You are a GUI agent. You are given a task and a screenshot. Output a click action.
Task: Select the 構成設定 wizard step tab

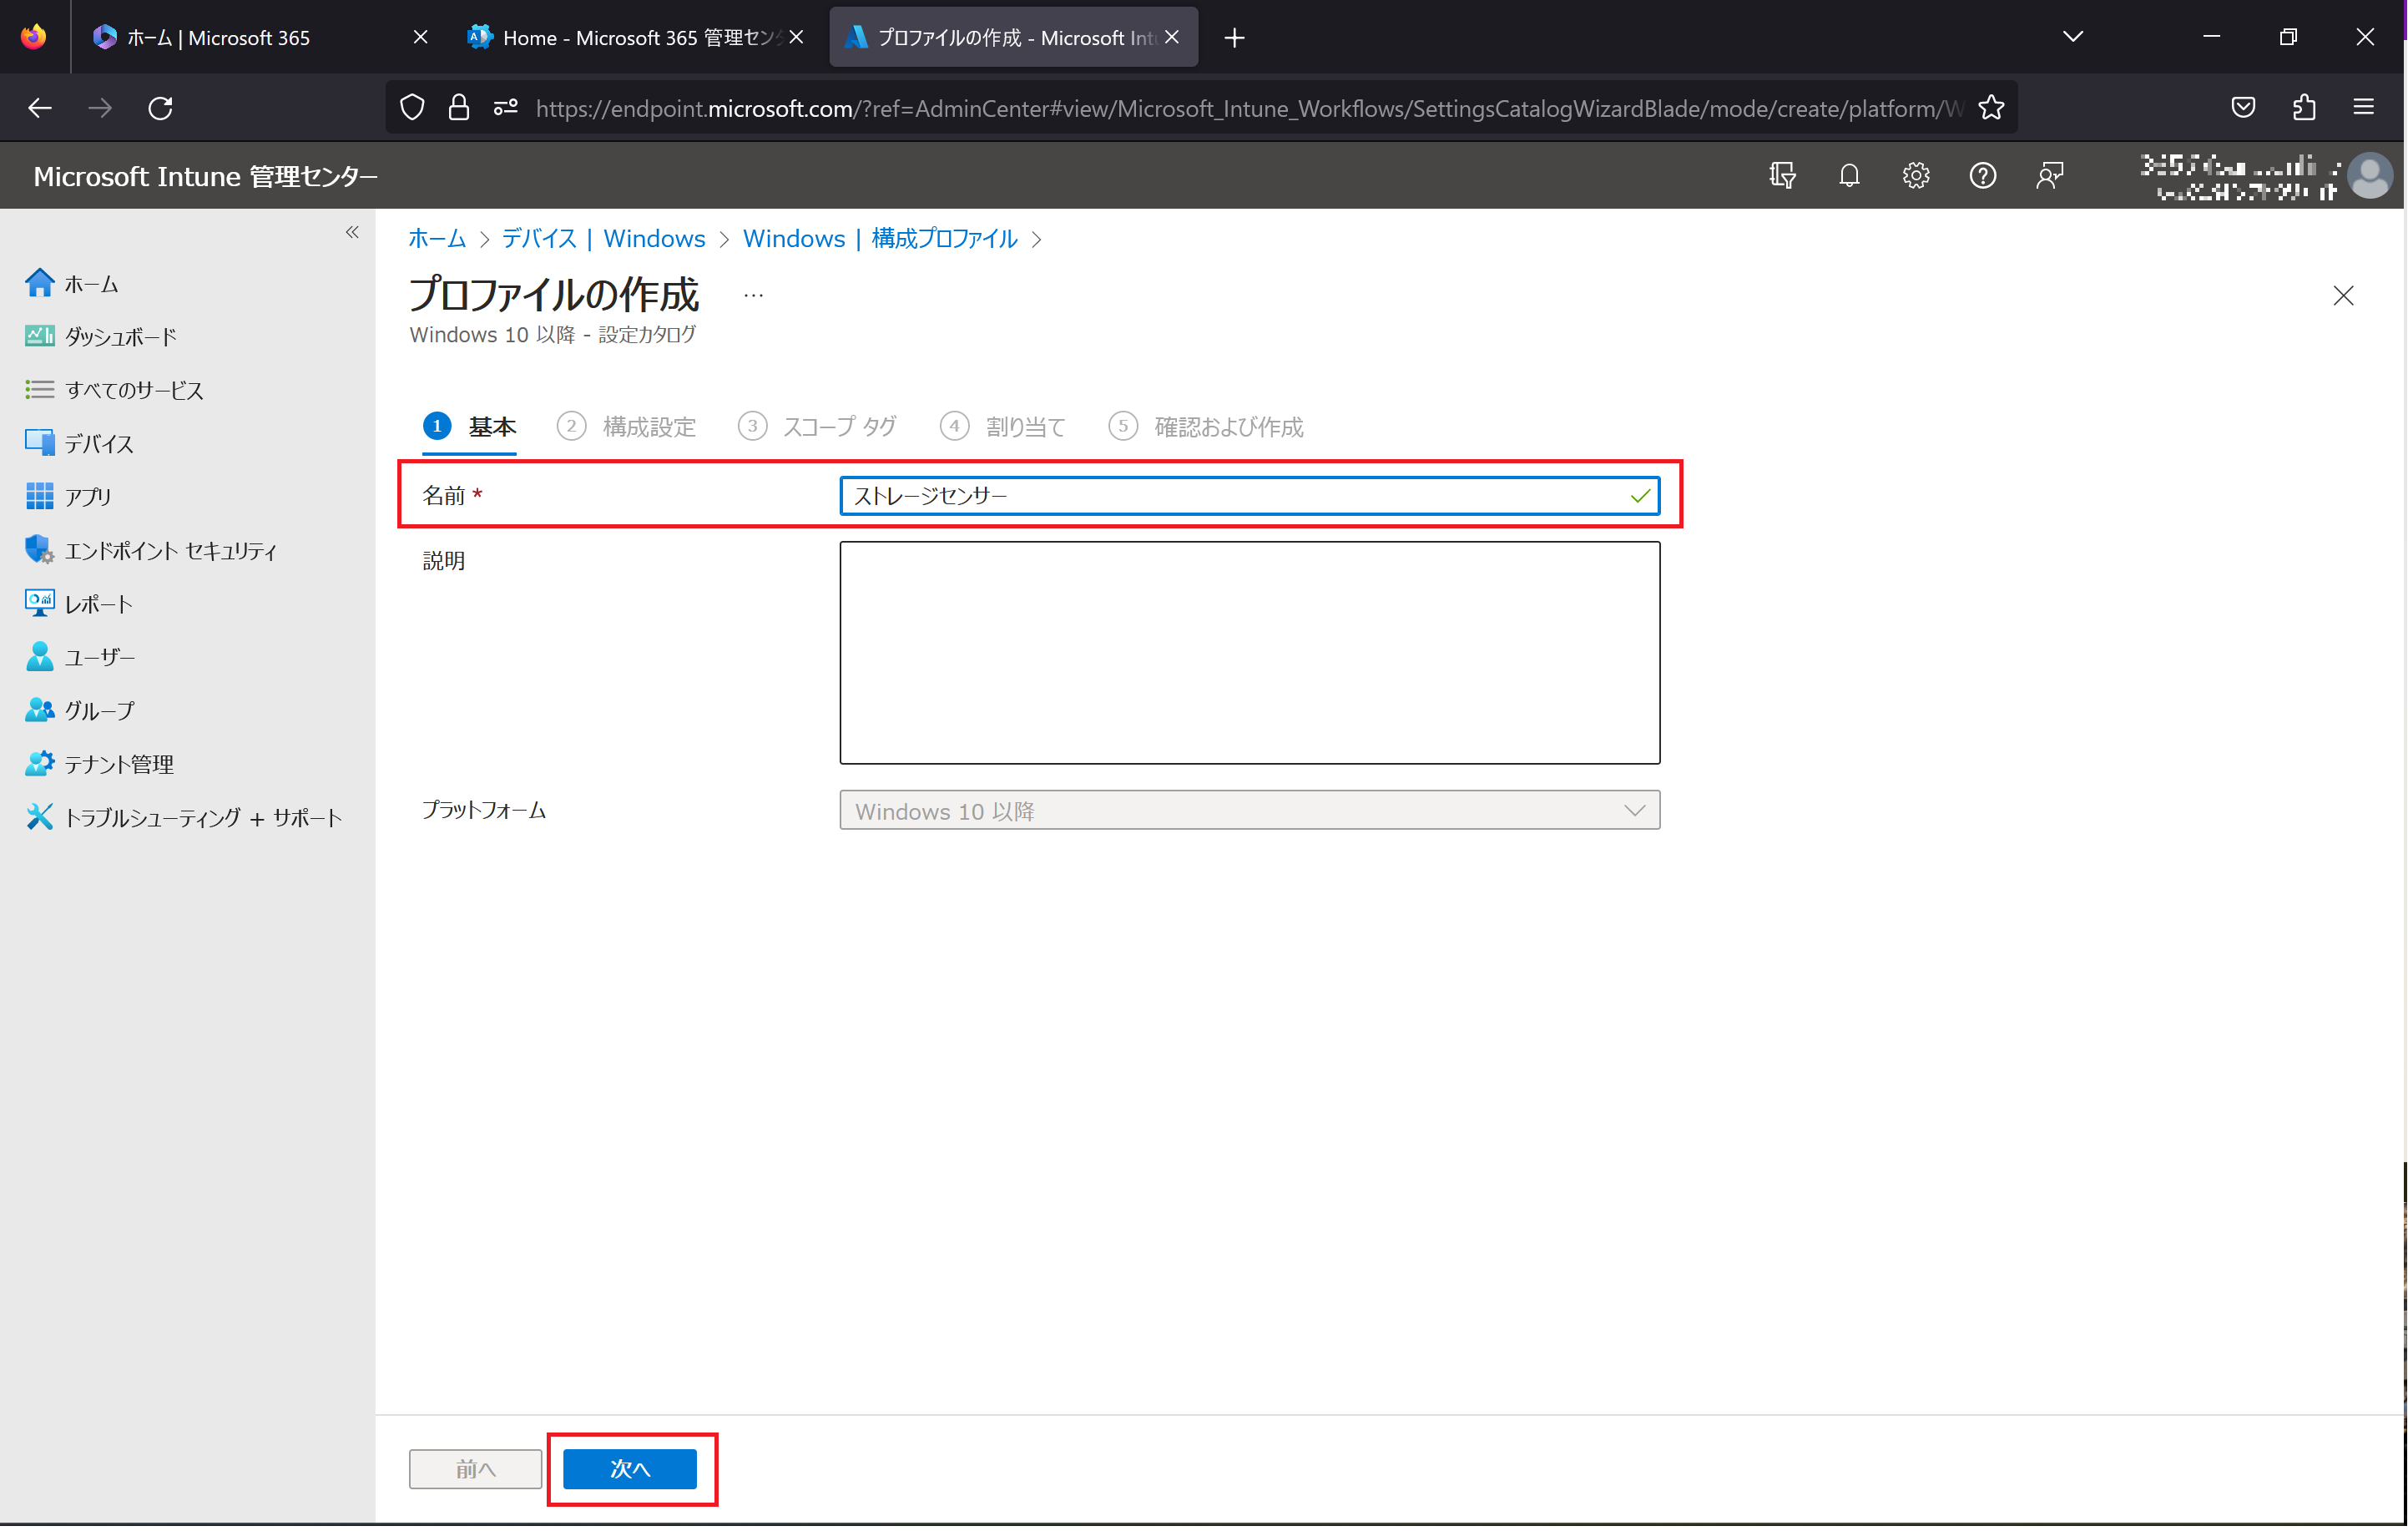626,427
